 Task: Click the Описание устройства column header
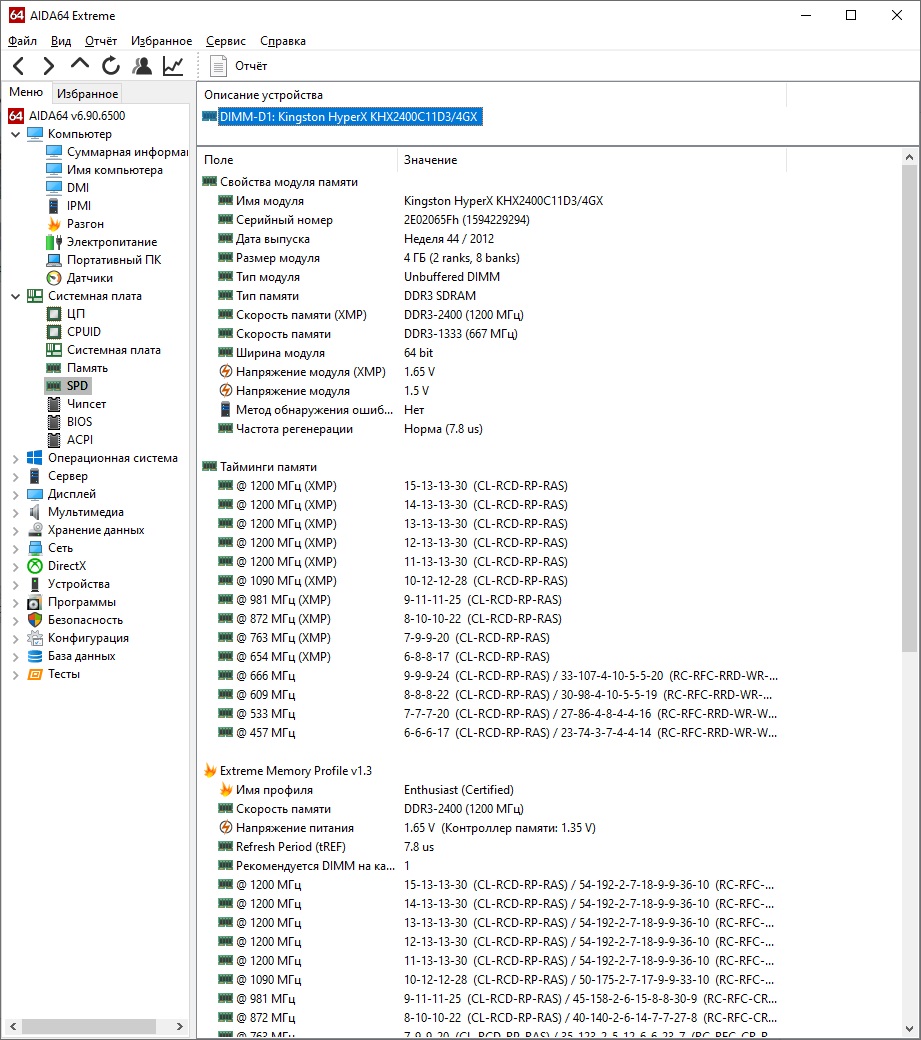coord(491,95)
